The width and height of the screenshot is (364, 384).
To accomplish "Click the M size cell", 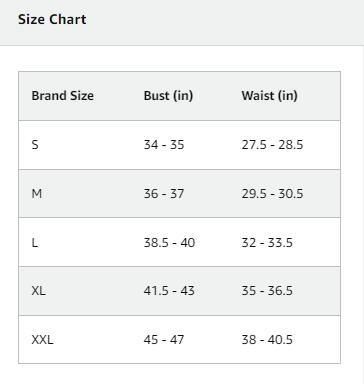I will 37,193.
